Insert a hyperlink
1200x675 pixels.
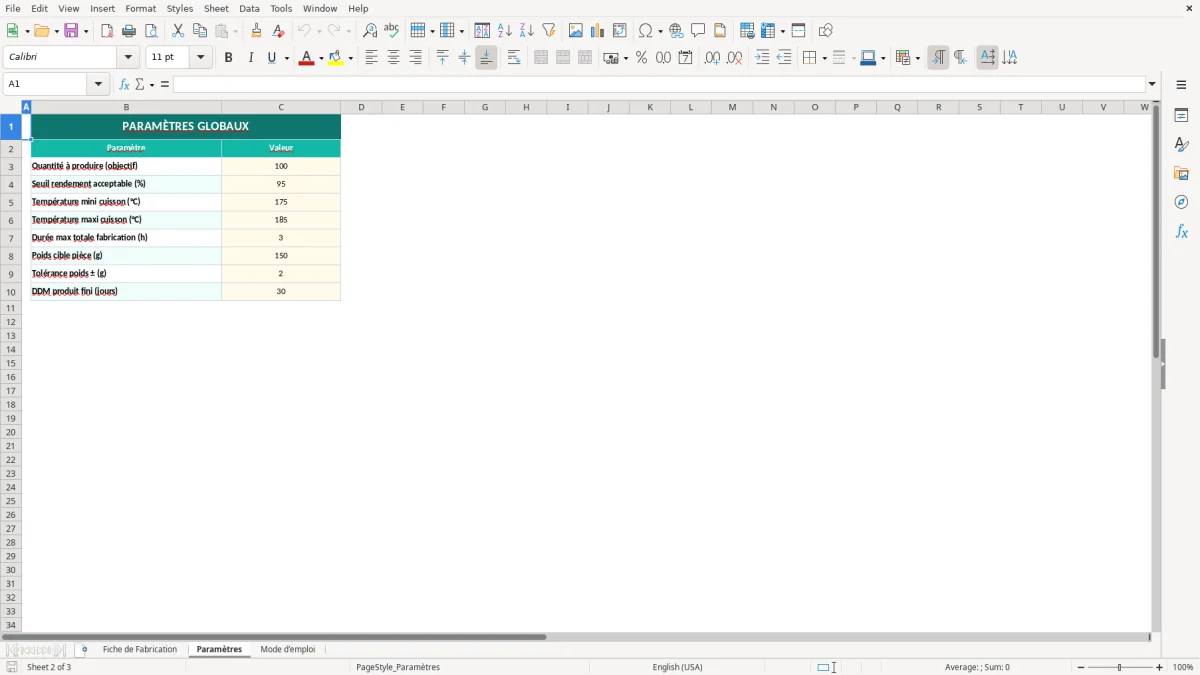[x=677, y=31]
